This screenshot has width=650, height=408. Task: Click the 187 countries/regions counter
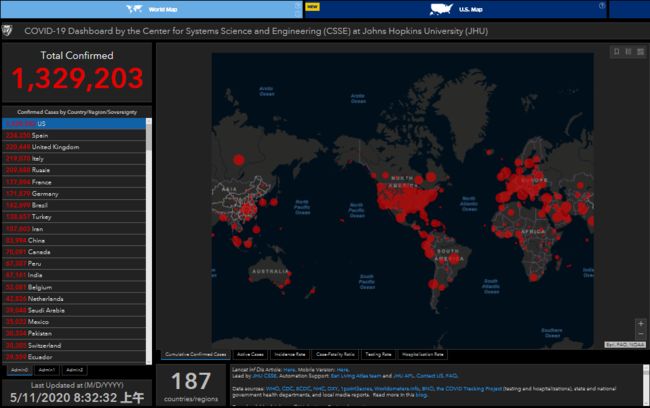(191, 386)
